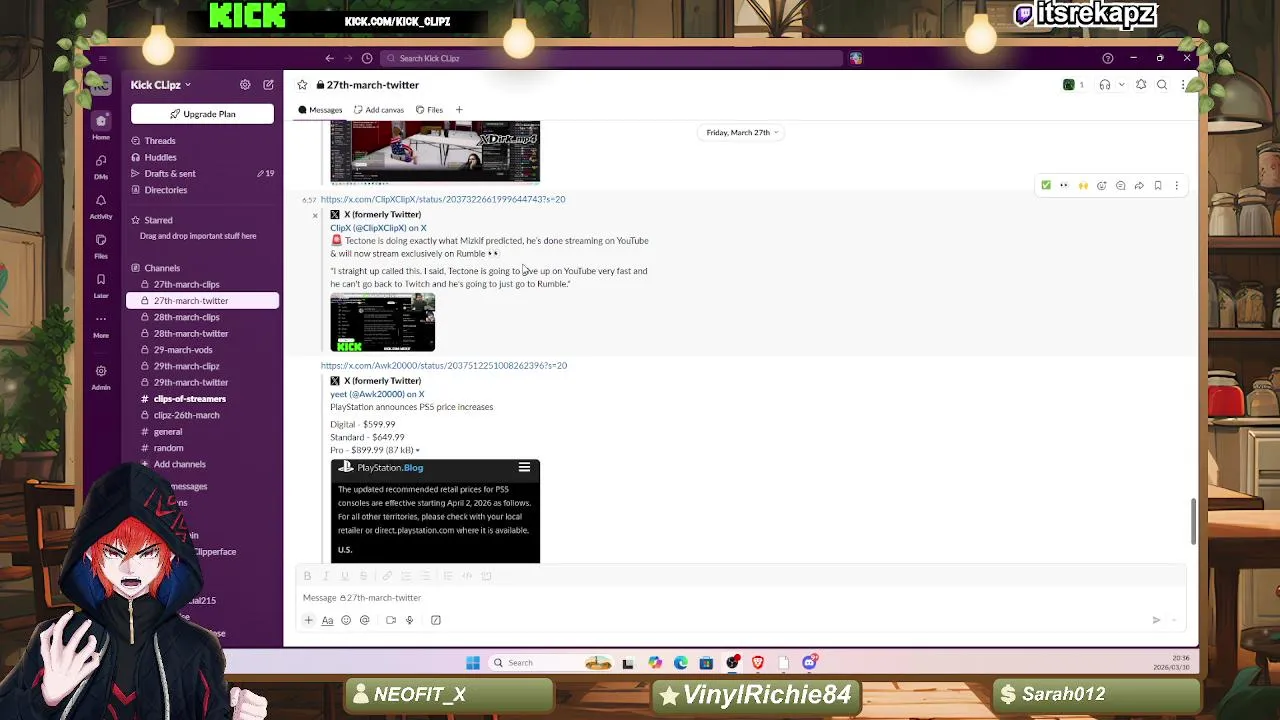Click the Upgrade Plan button
1280x720 pixels.
202,114
